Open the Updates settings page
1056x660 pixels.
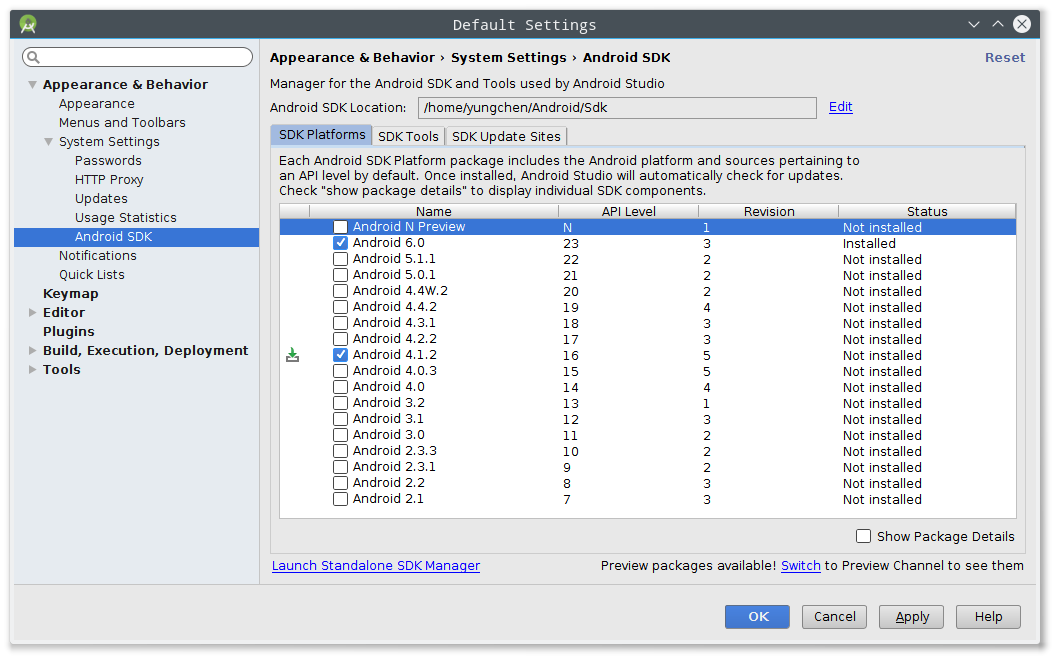[101, 199]
